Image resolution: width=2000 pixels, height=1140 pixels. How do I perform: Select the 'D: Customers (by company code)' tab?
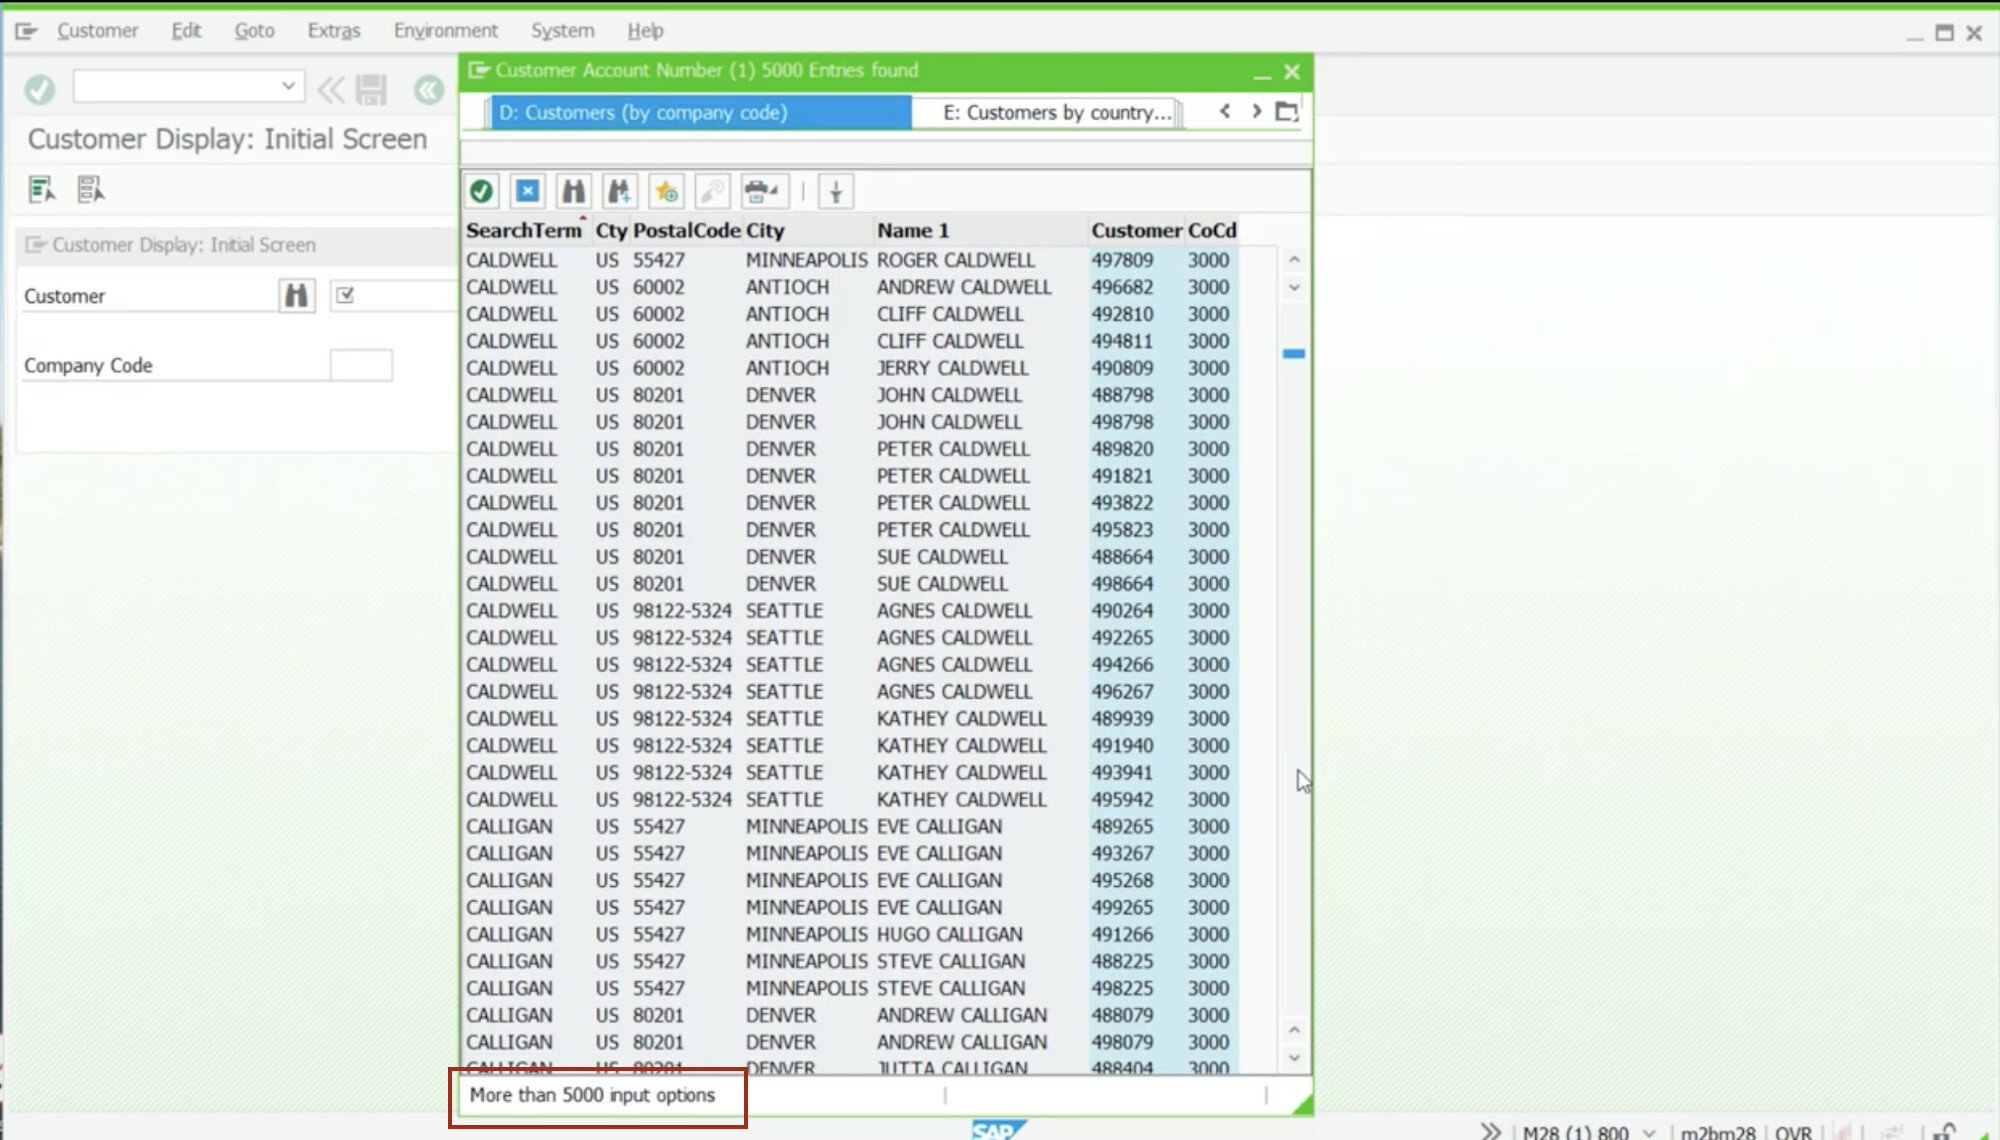pos(701,112)
